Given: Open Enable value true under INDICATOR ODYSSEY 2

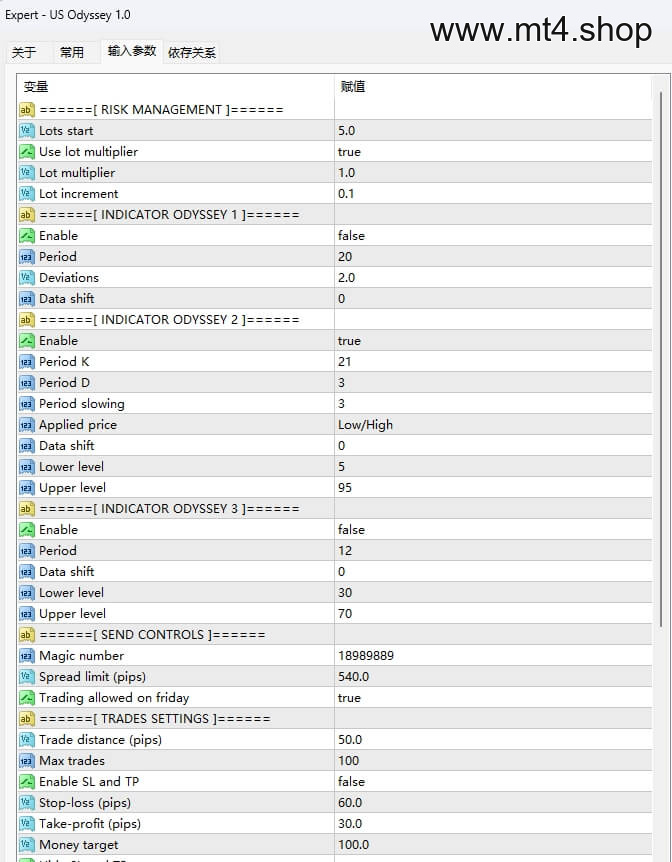Looking at the screenshot, I should [493, 341].
